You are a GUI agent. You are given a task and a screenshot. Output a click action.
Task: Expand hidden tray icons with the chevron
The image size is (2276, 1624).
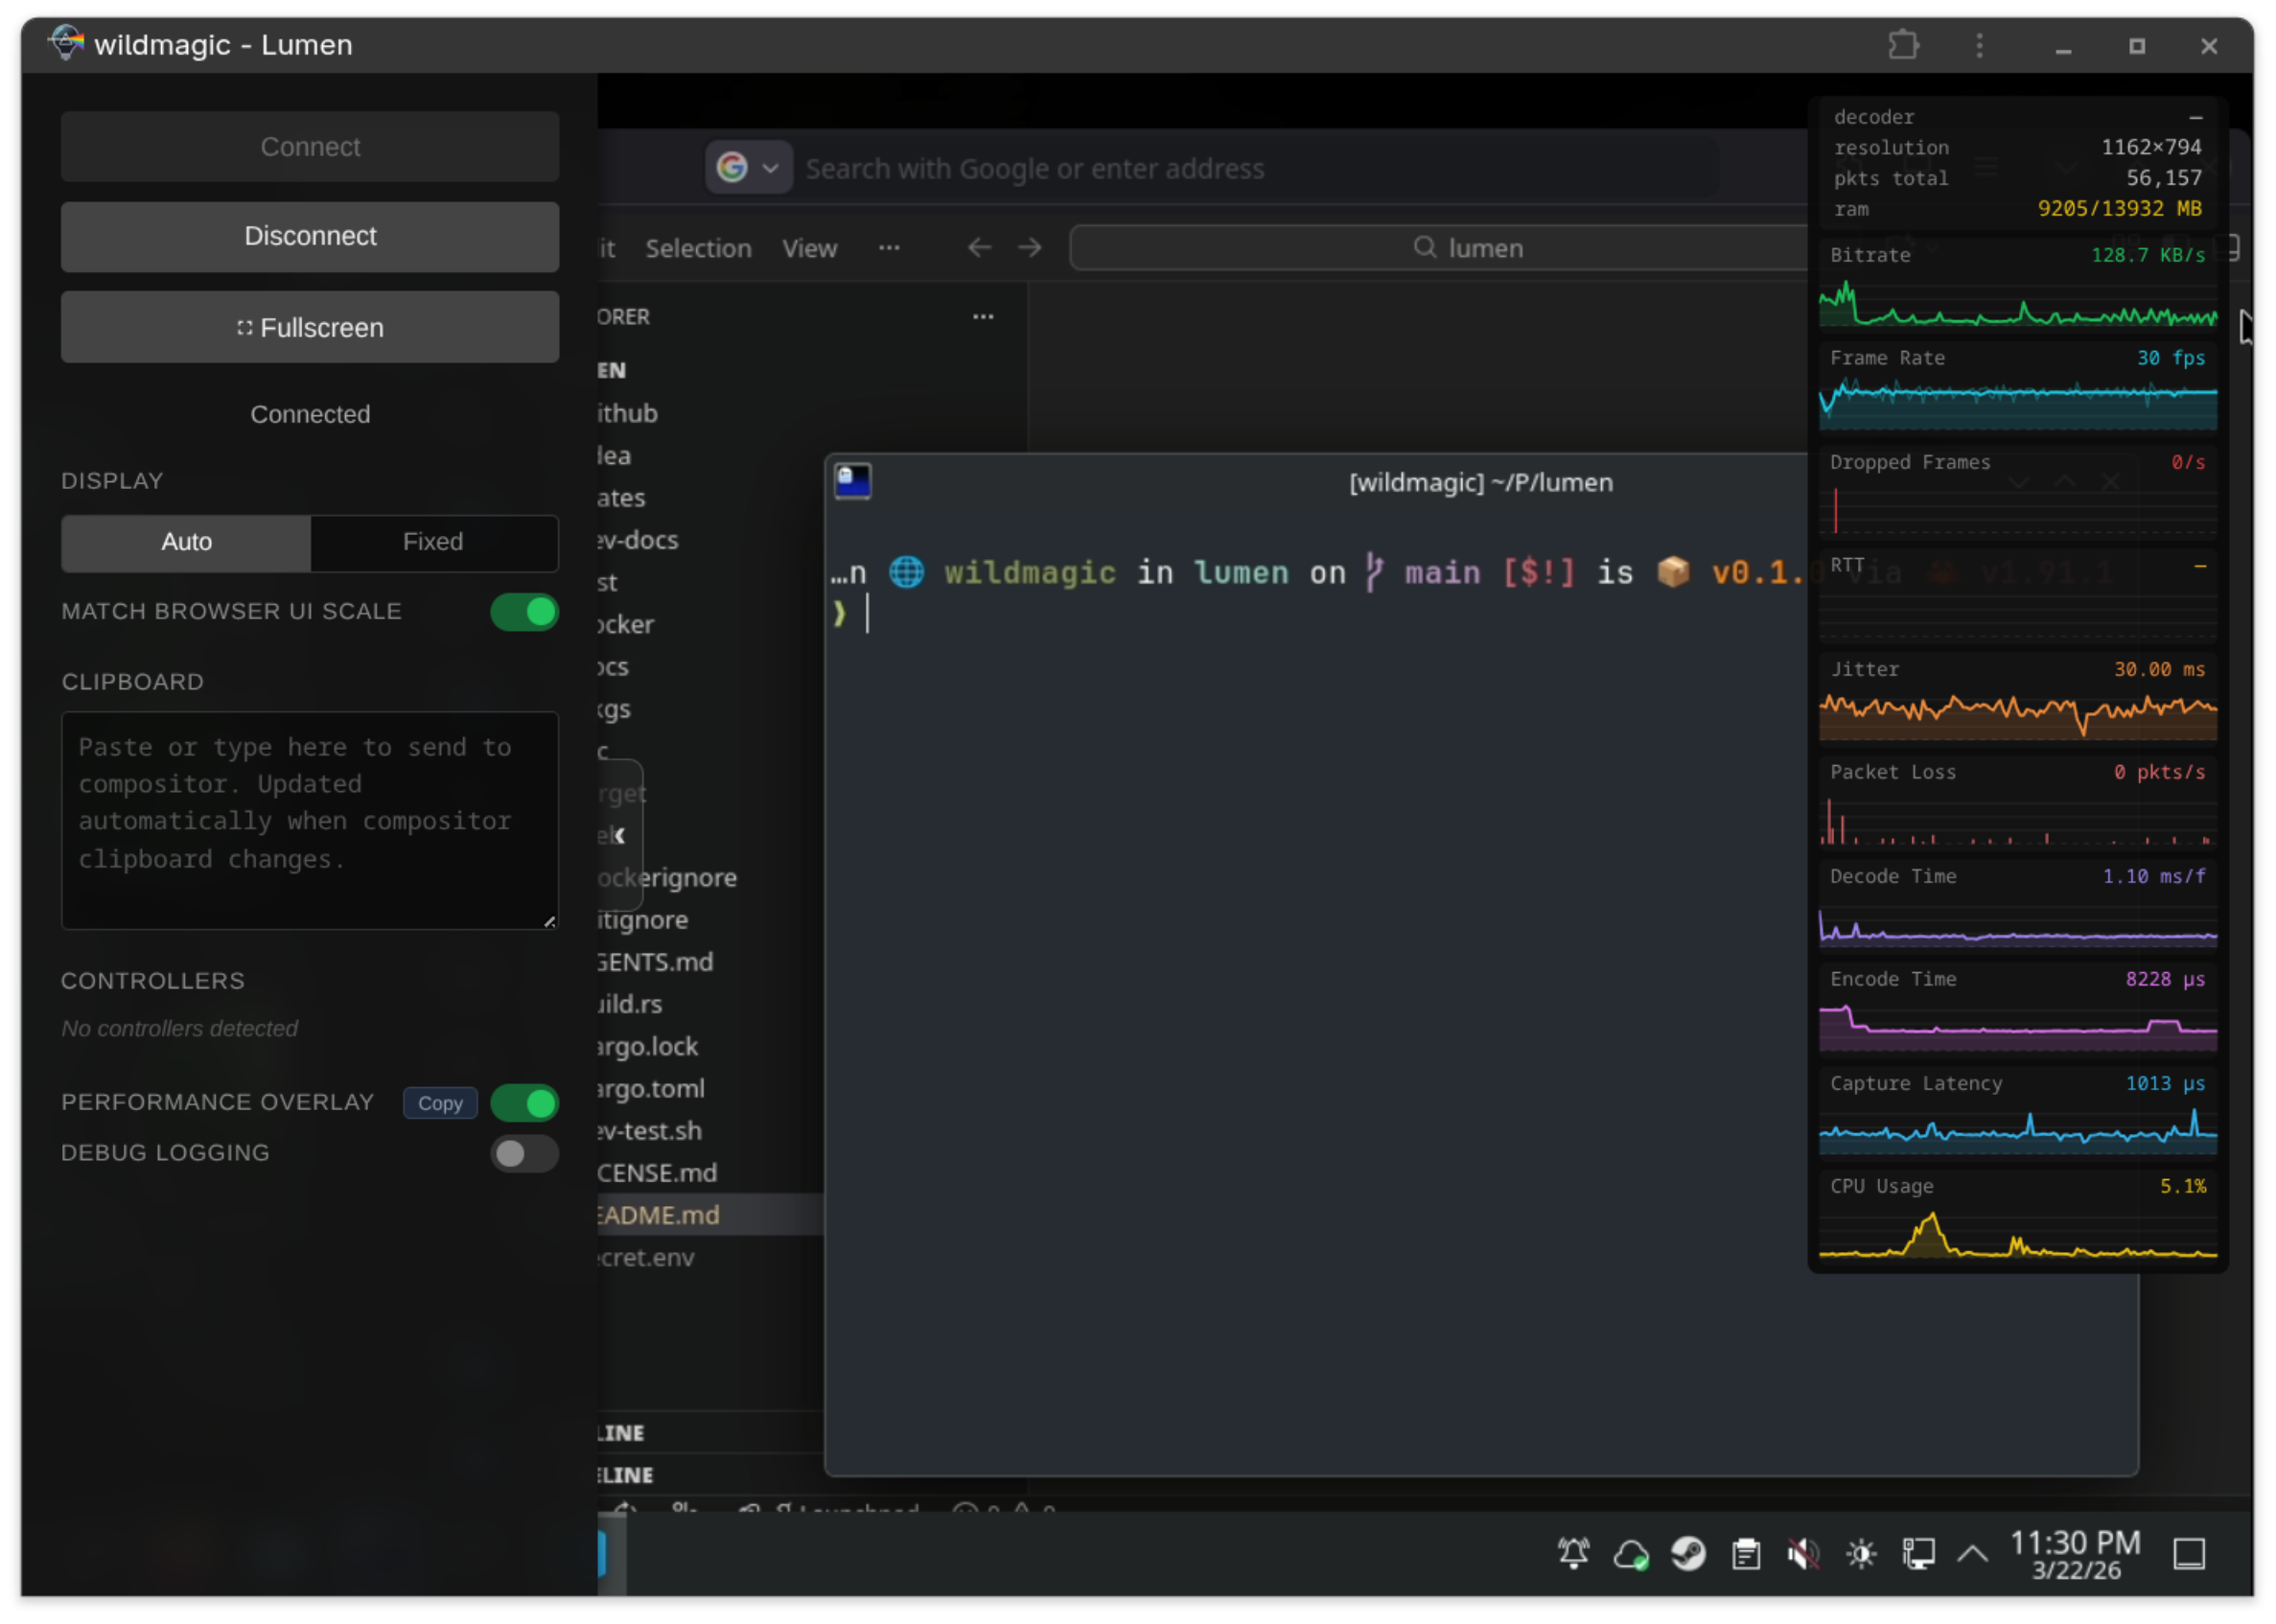point(1974,1554)
